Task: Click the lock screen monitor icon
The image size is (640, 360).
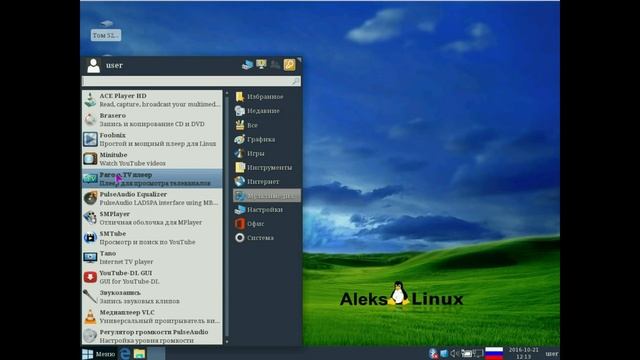Action: click(x=261, y=64)
